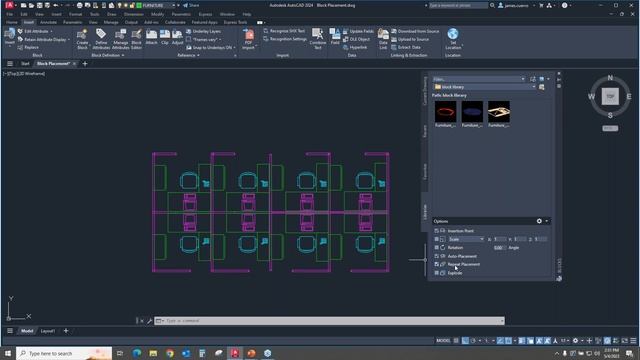
Task: Toggle the grid display in status bar
Action: click(x=456, y=340)
